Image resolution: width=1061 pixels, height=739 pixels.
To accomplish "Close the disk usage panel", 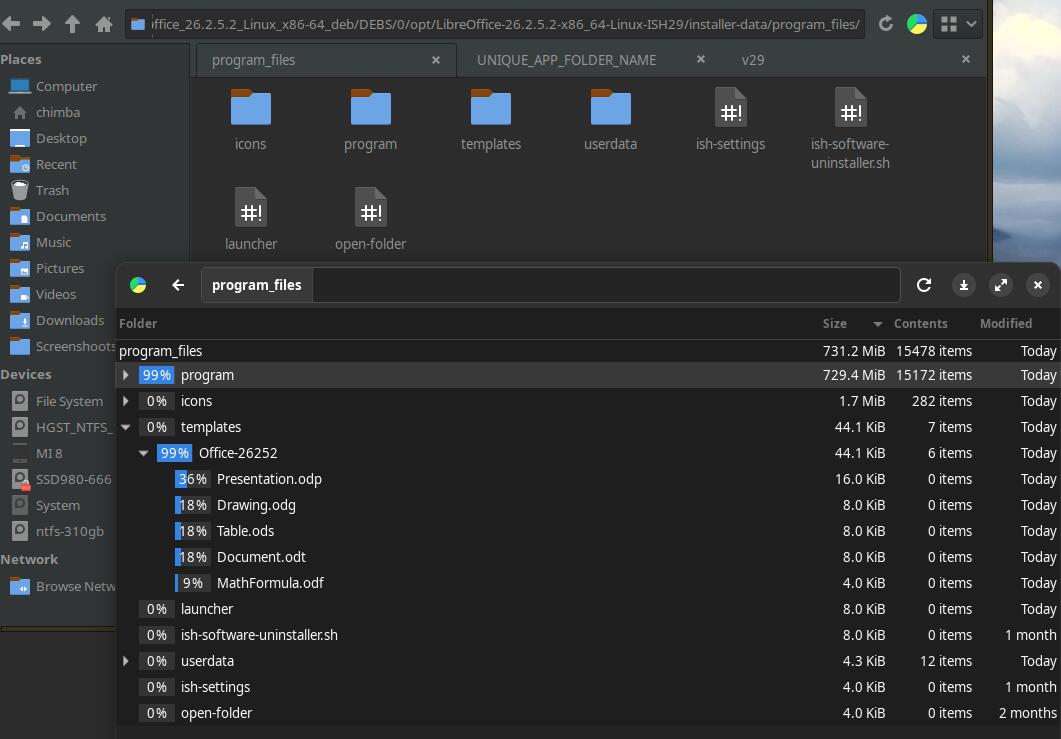I will tap(1037, 285).
